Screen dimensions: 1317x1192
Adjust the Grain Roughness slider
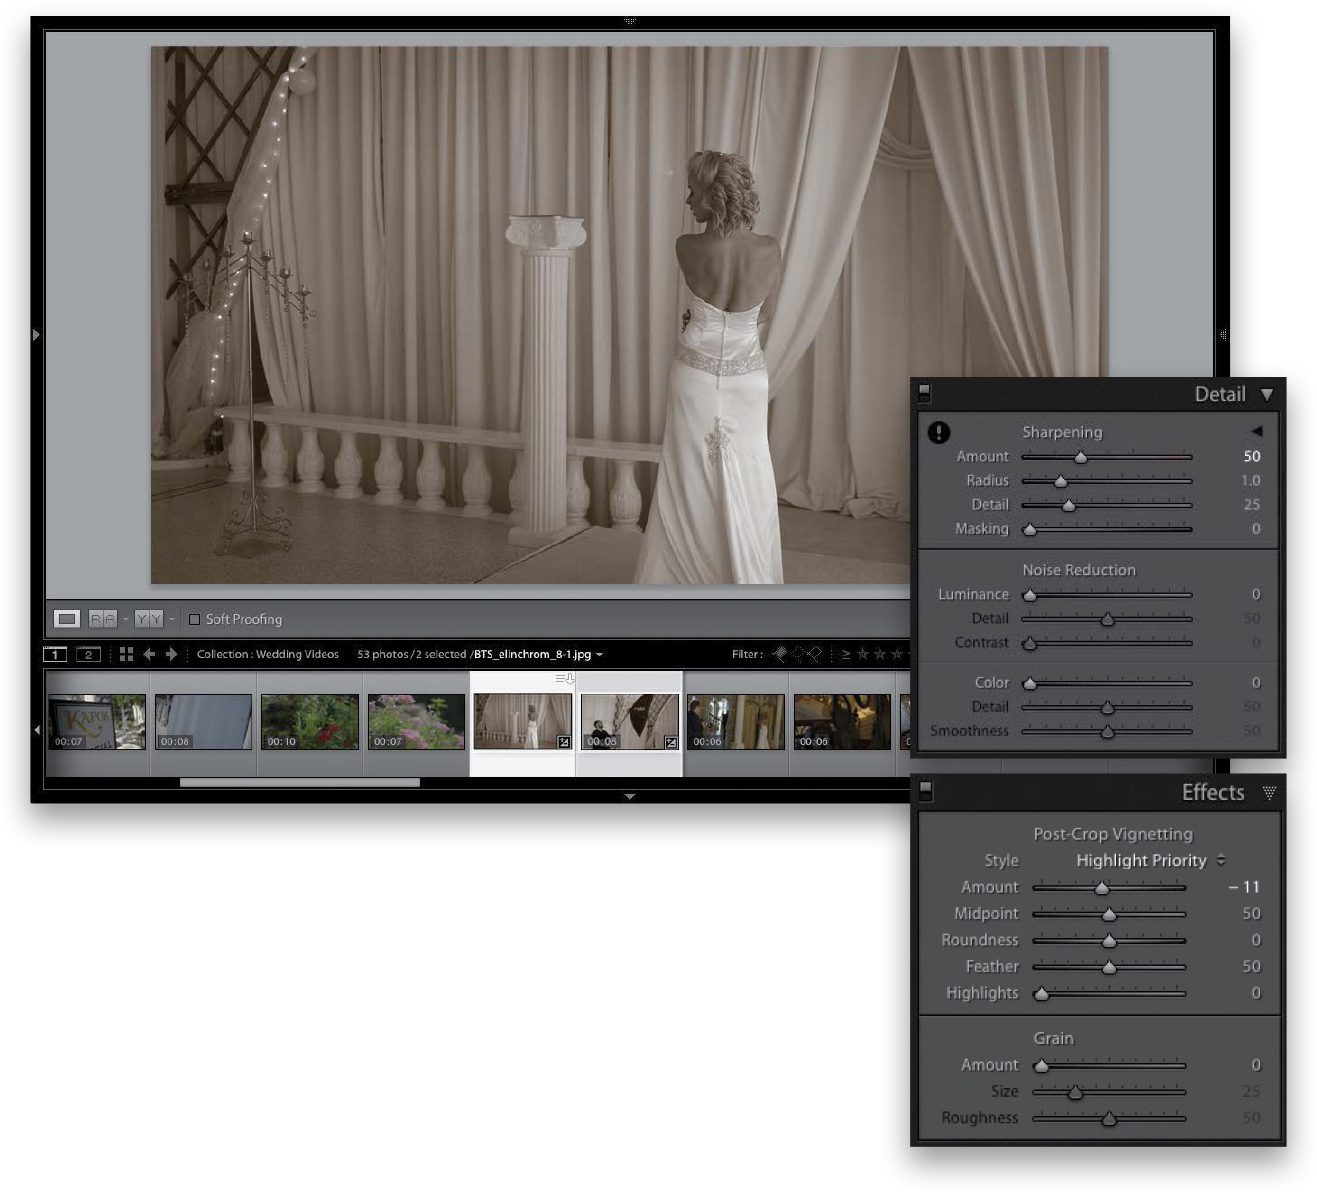click(x=1109, y=1119)
